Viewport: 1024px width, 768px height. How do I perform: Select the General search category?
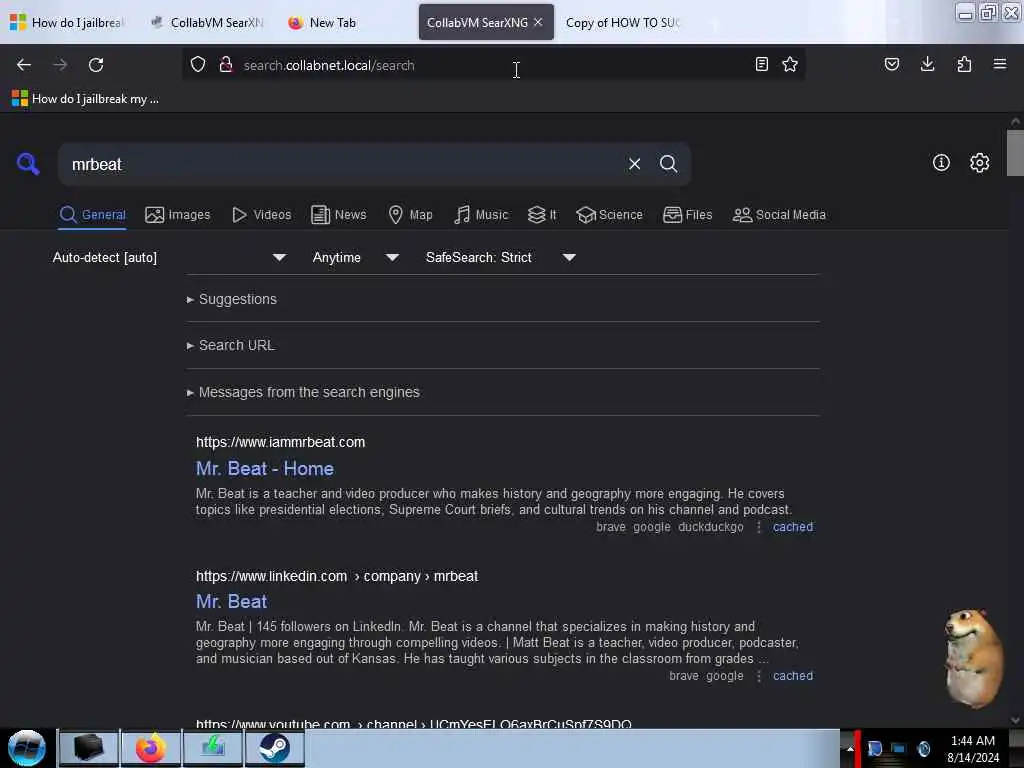(x=92, y=215)
